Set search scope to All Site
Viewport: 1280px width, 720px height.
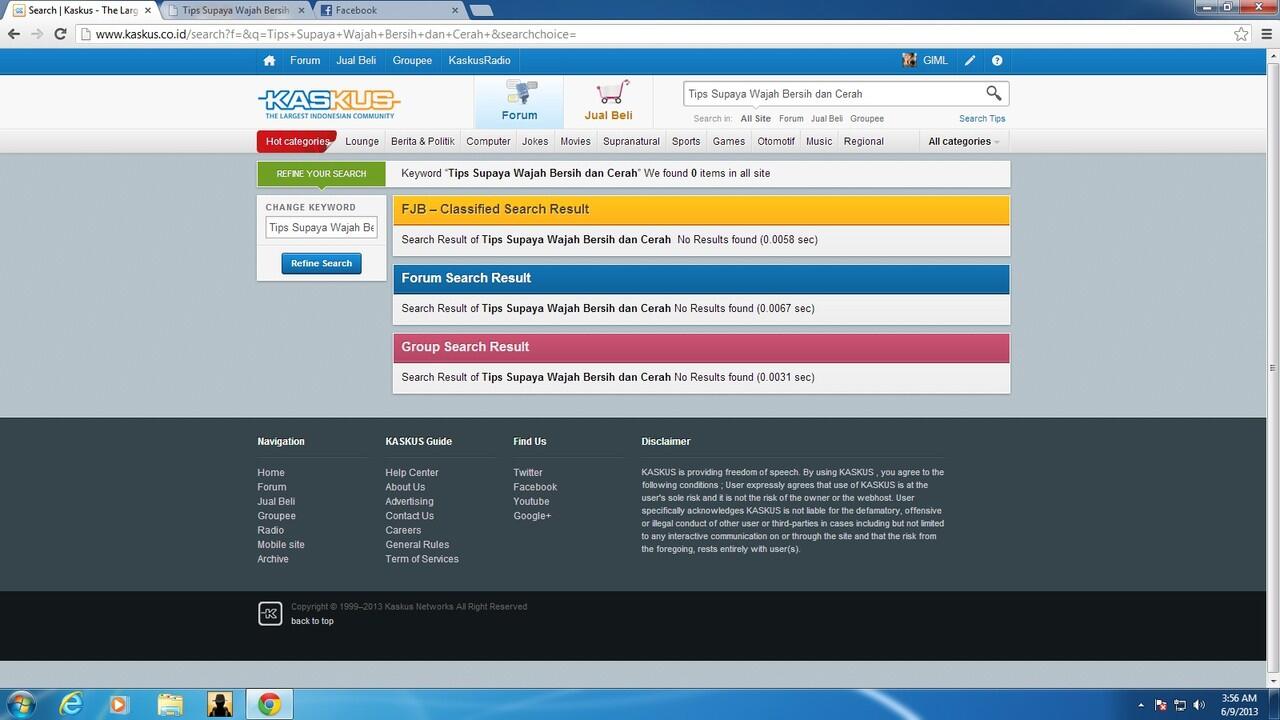[x=756, y=119]
